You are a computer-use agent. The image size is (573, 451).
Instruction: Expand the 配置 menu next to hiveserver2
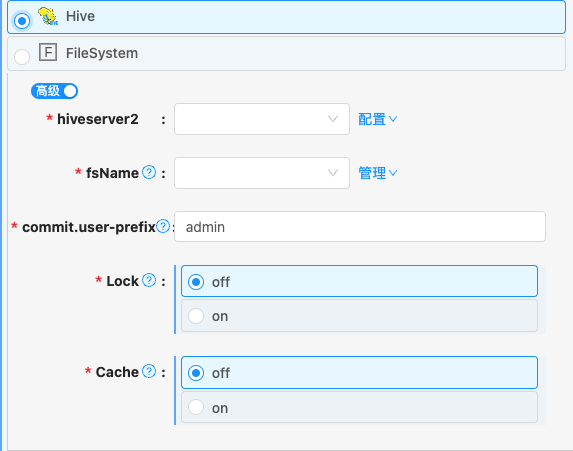point(377,119)
